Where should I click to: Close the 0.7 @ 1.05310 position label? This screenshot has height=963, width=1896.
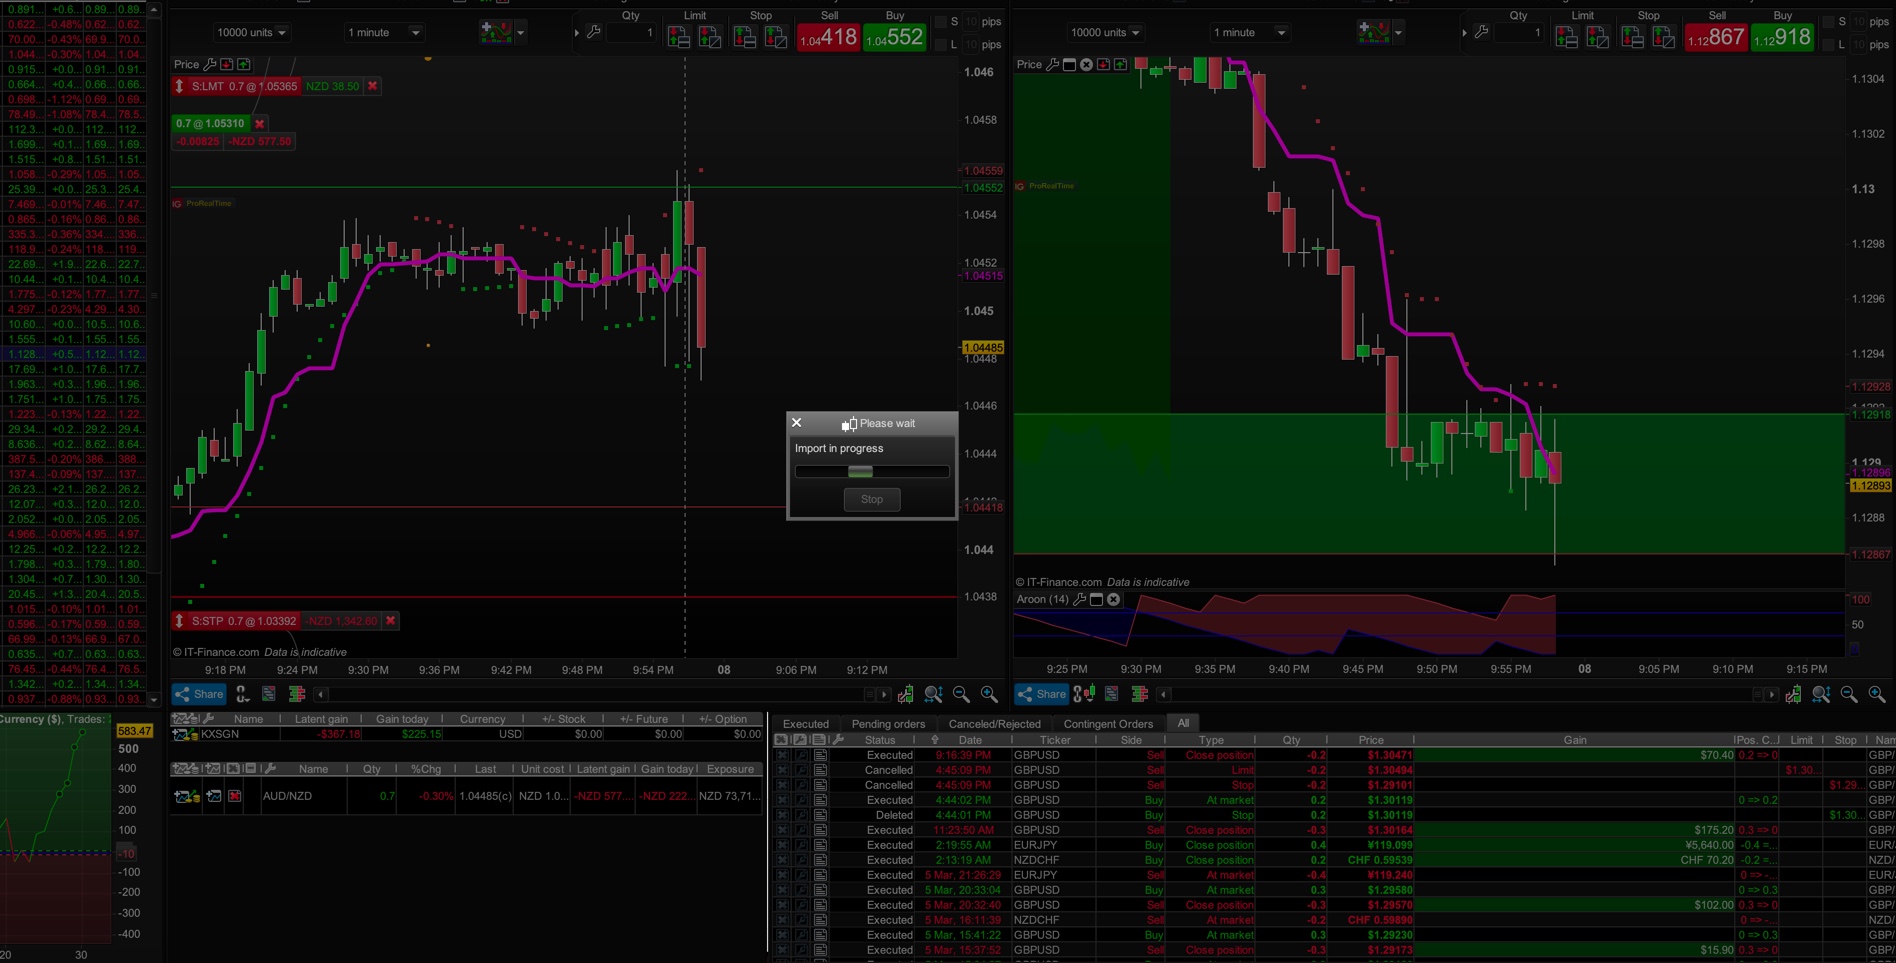pyautogui.click(x=260, y=124)
